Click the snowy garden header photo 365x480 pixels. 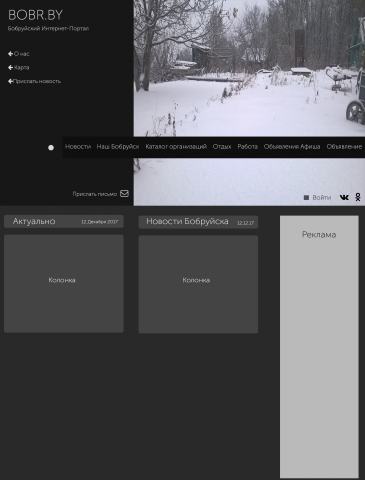point(249,68)
